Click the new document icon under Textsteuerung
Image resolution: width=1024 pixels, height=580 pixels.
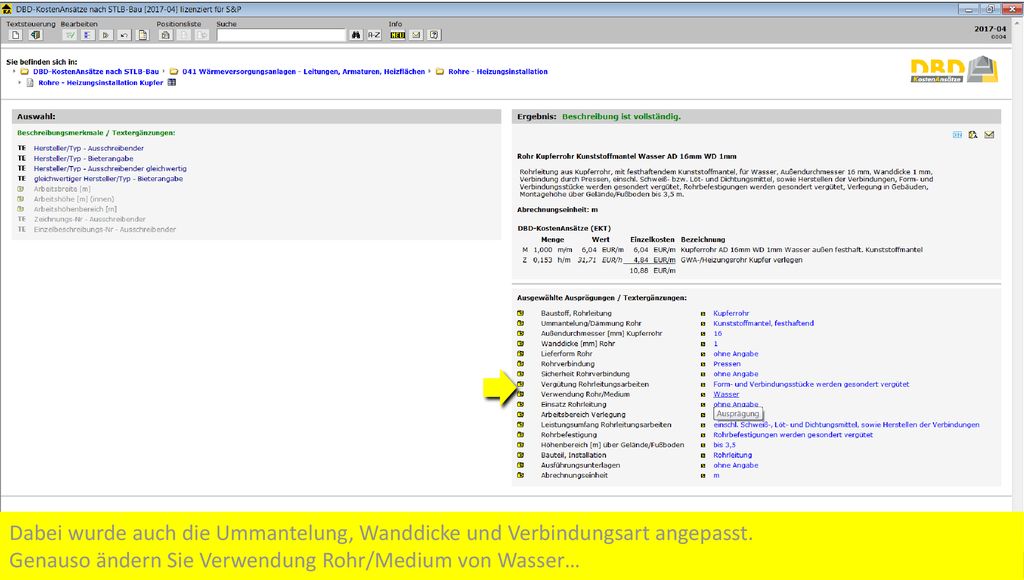[x=16, y=35]
